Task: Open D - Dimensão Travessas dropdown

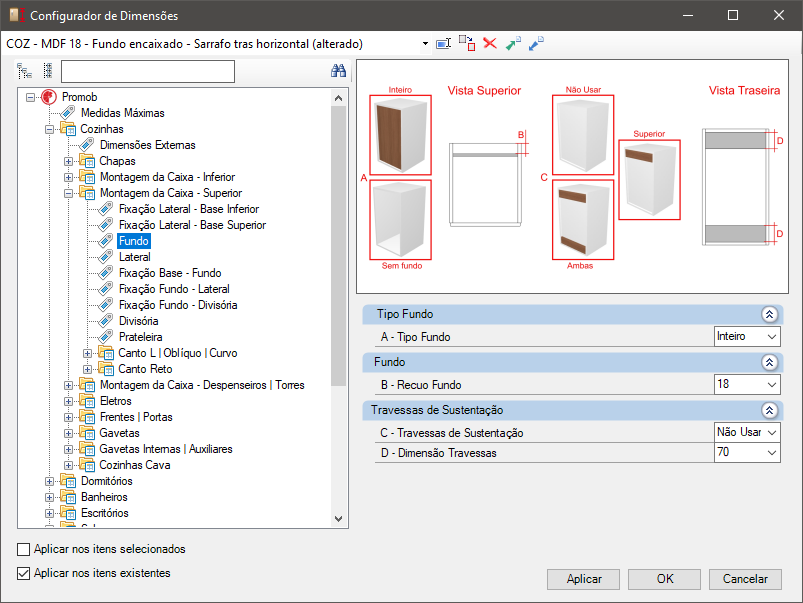Action: 772,453
